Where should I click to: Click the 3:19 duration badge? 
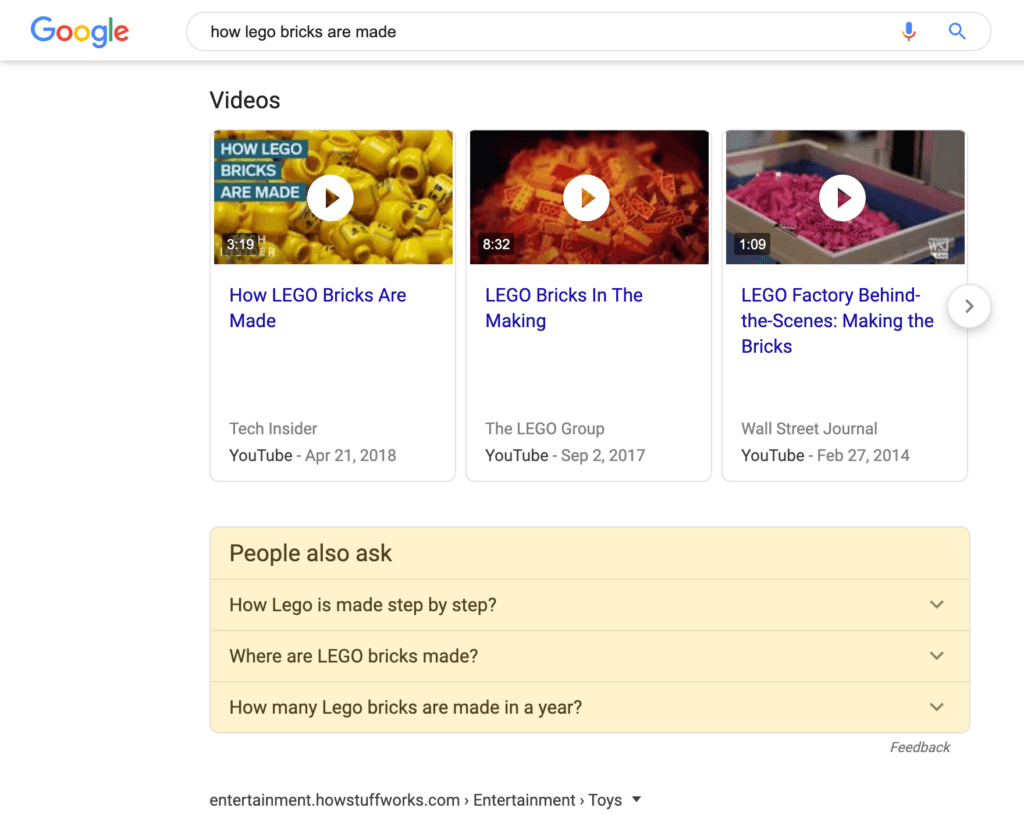click(240, 244)
